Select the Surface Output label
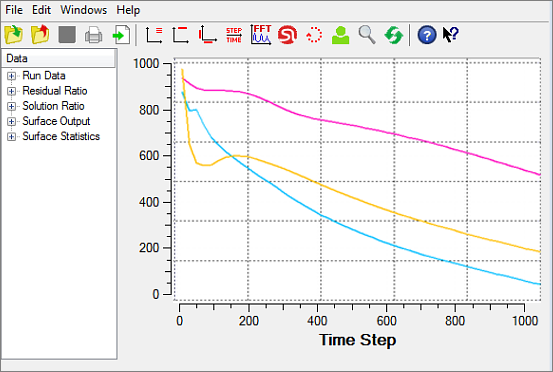 click(x=56, y=121)
